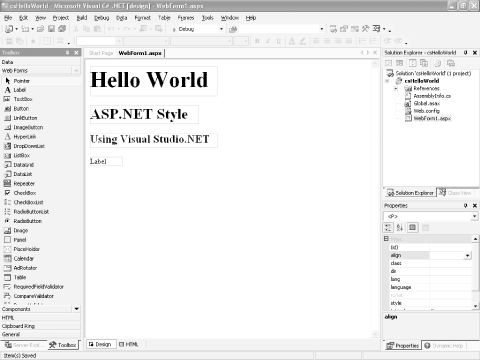The width and height of the screenshot is (481, 360).
Task: Click the Hello World heading in designer
Action: (x=149, y=80)
